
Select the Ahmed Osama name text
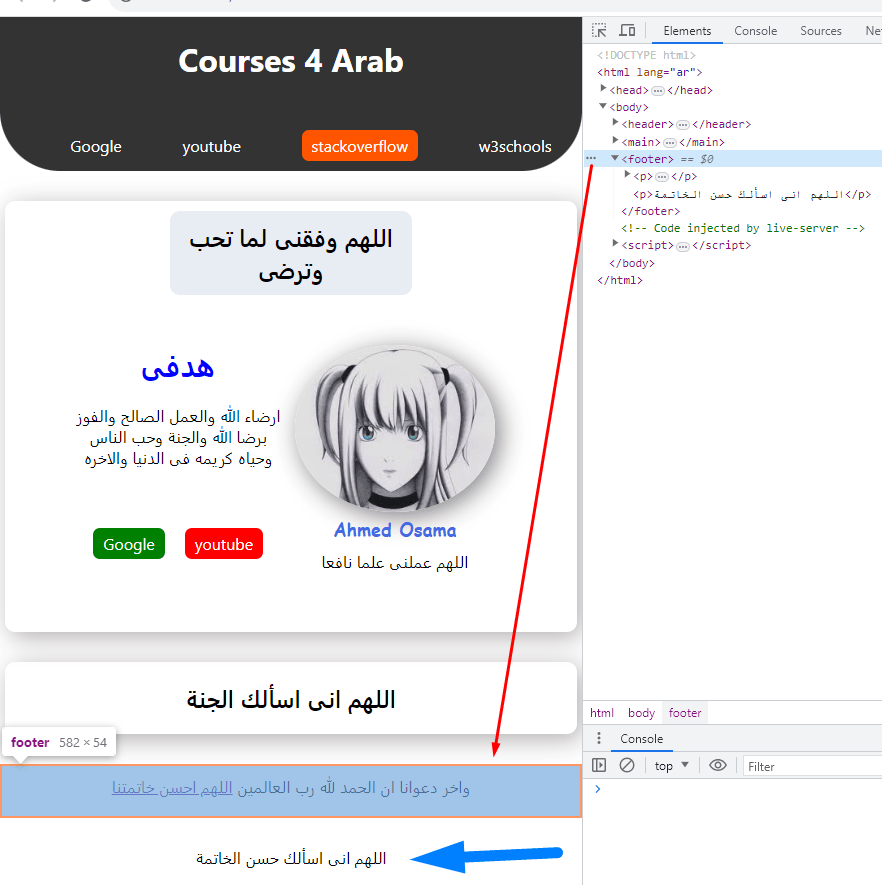(x=395, y=530)
